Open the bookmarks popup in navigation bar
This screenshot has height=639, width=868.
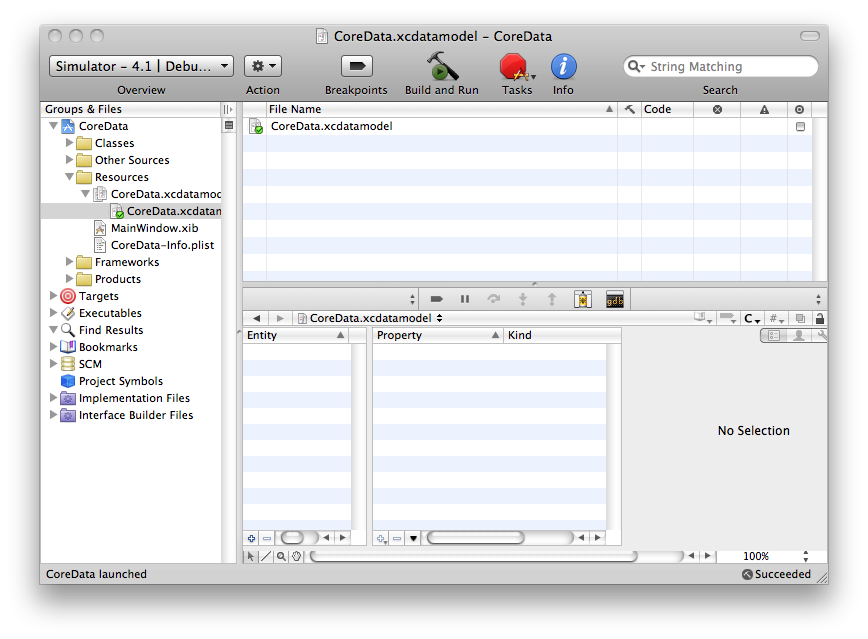click(702, 318)
